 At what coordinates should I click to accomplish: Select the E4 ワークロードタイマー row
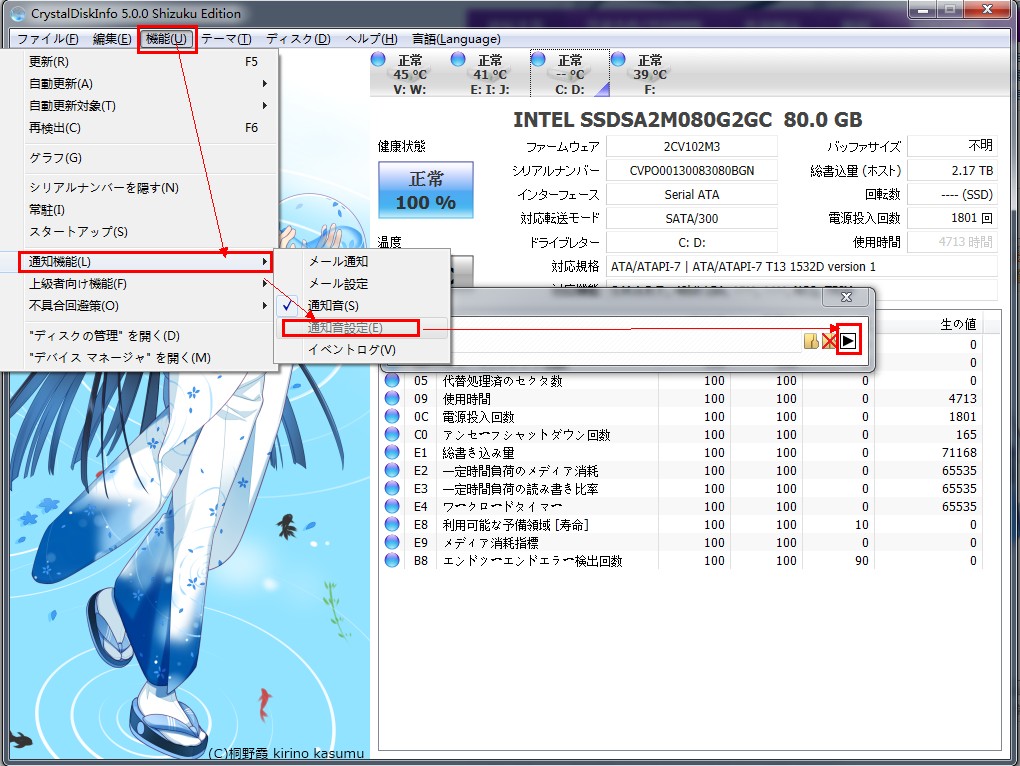coord(681,507)
